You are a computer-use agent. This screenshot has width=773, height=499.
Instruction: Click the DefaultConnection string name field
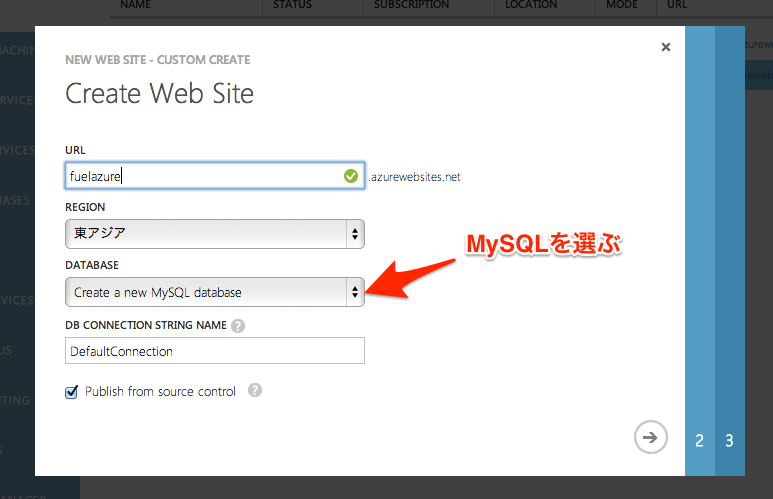tap(214, 351)
